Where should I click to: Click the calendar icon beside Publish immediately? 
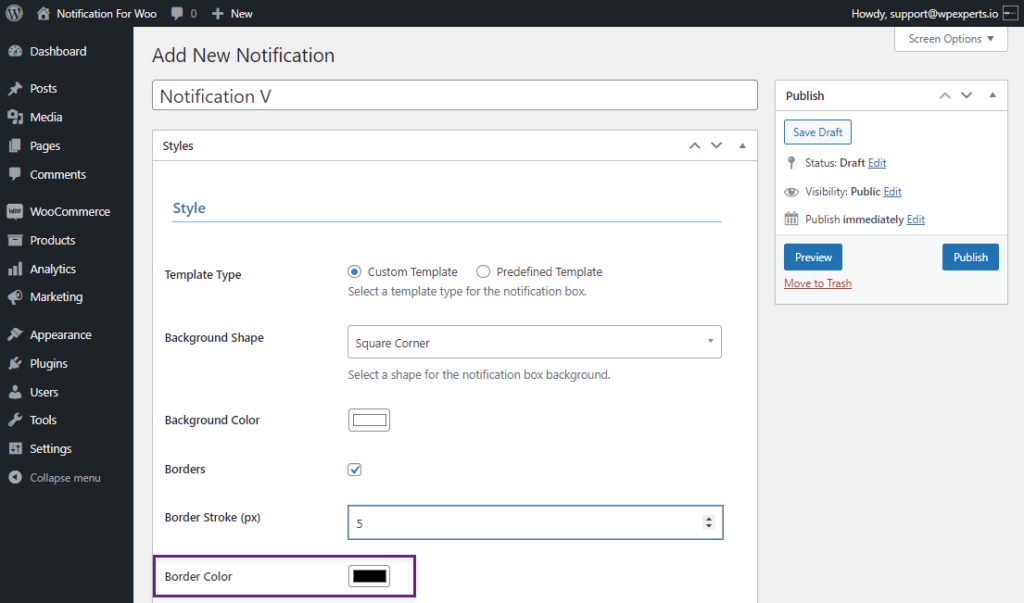click(791, 219)
